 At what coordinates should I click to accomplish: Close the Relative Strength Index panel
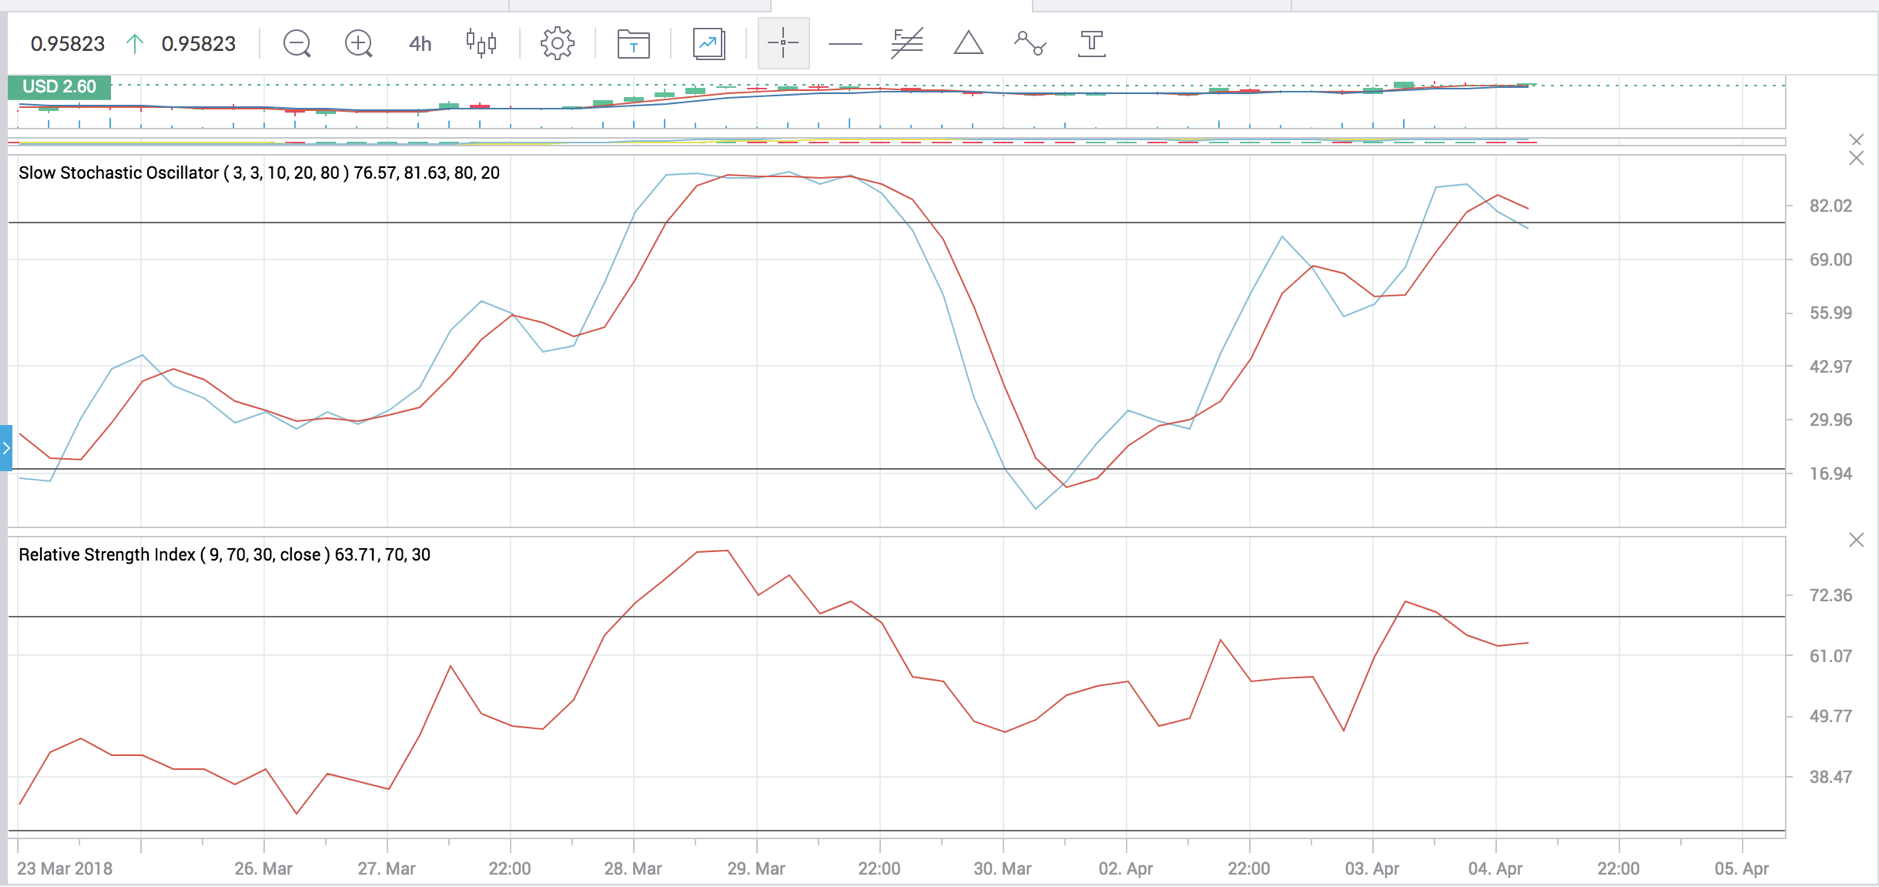[1856, 540]
